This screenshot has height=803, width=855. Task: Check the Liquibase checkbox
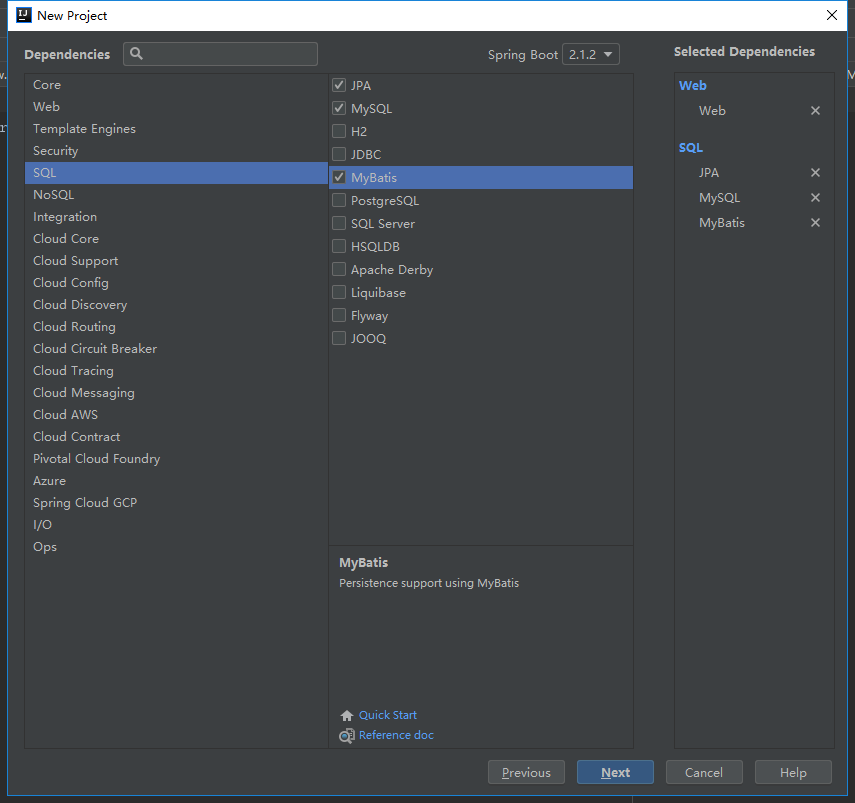pyautogui.click(x=339, y=292)
